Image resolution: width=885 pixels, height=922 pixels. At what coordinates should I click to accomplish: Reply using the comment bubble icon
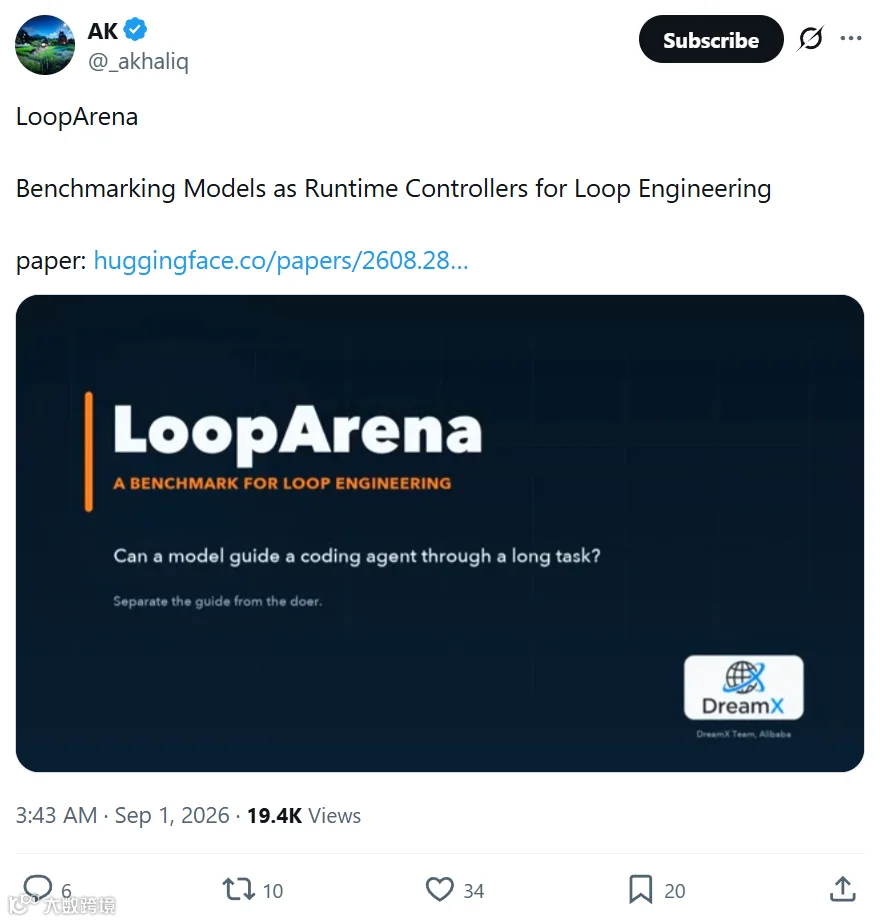tap(38, 888)
